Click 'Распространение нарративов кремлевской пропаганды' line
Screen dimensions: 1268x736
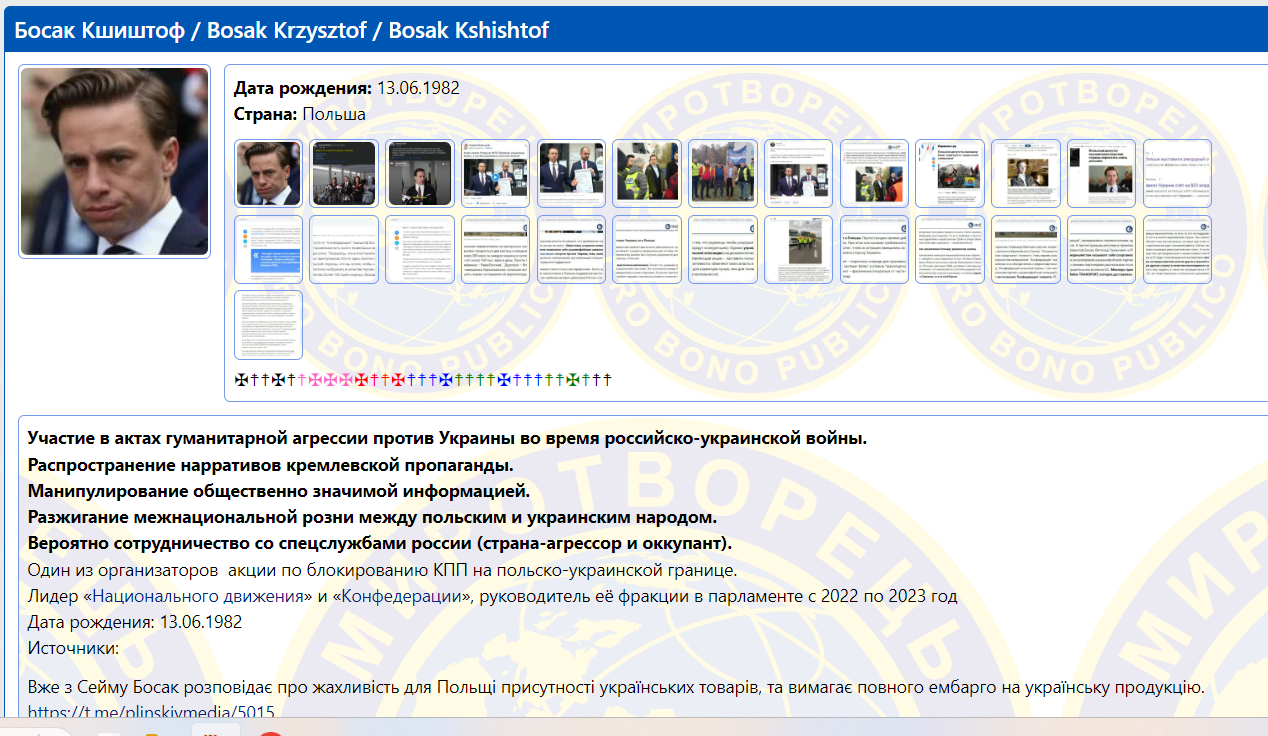click(271, 465)
